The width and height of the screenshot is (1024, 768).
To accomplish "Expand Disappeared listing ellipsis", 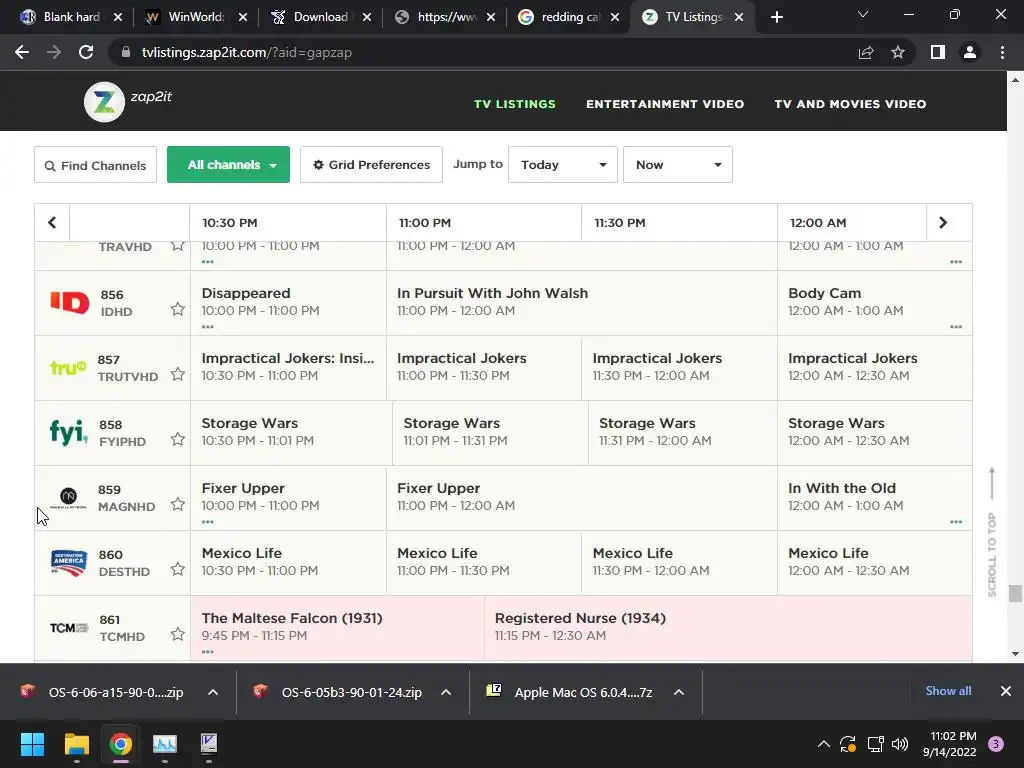I will 208,327.
